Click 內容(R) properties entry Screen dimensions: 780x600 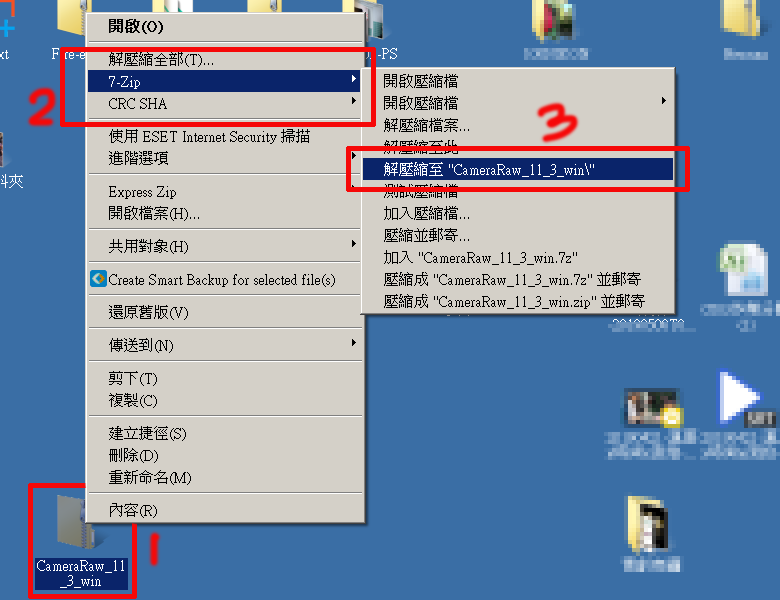[x=224, y=510]
